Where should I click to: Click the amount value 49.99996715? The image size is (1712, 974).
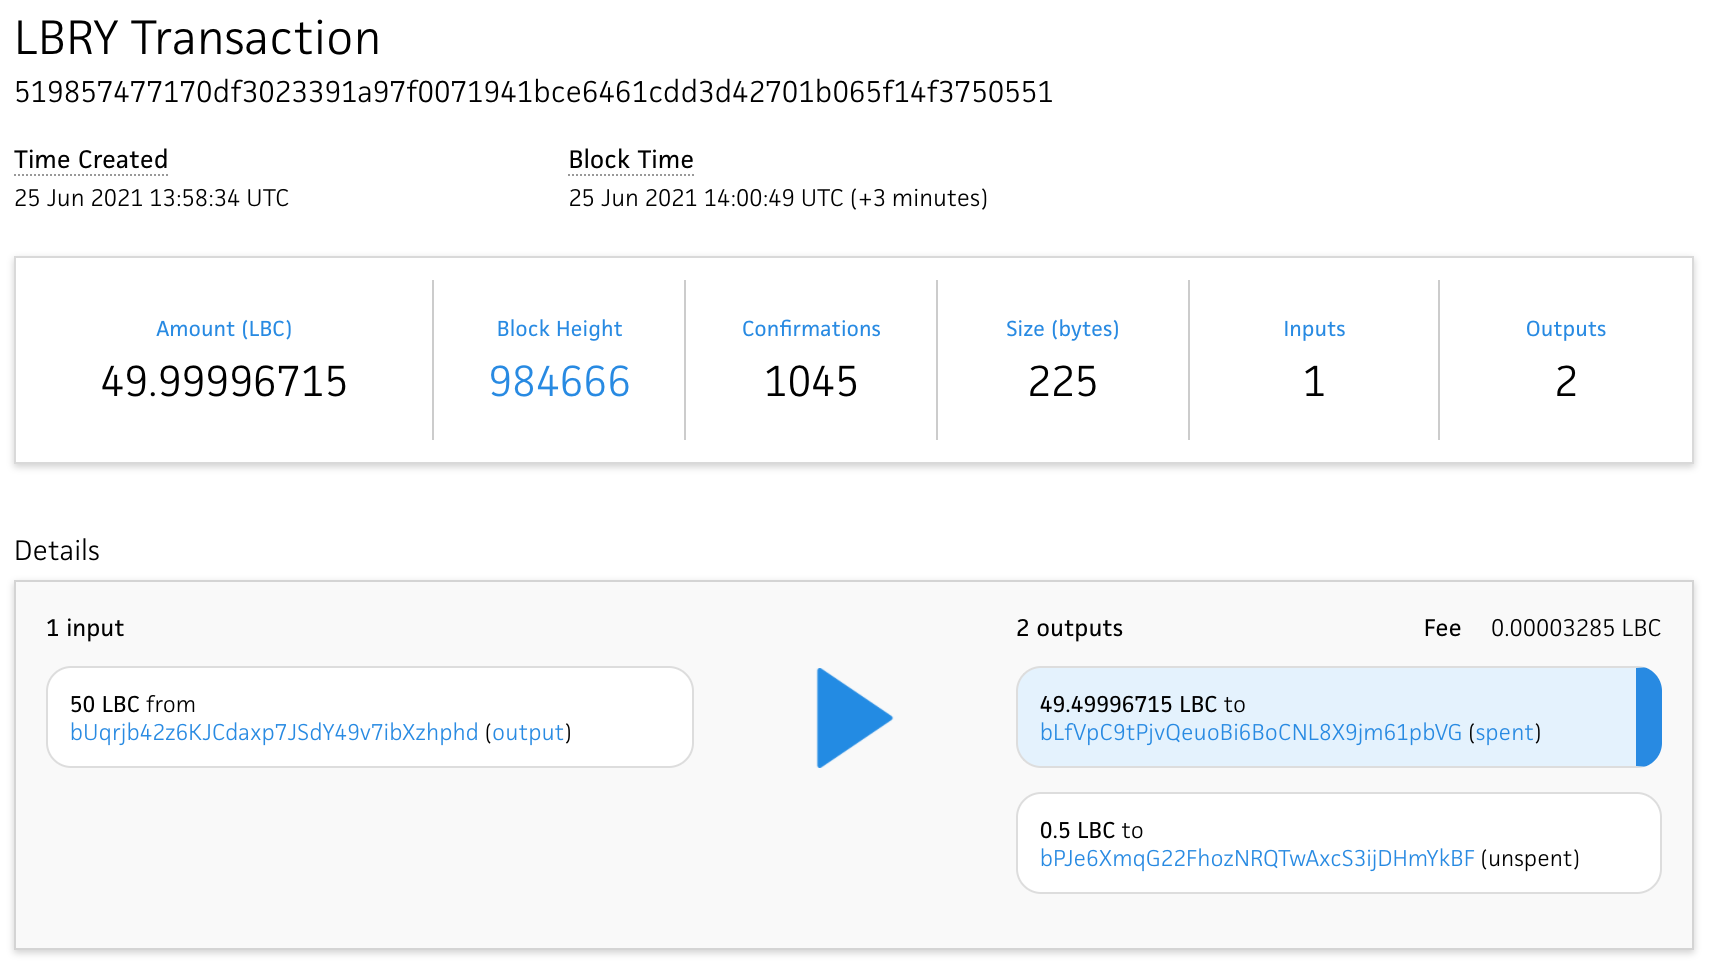[x=224, y=382]
